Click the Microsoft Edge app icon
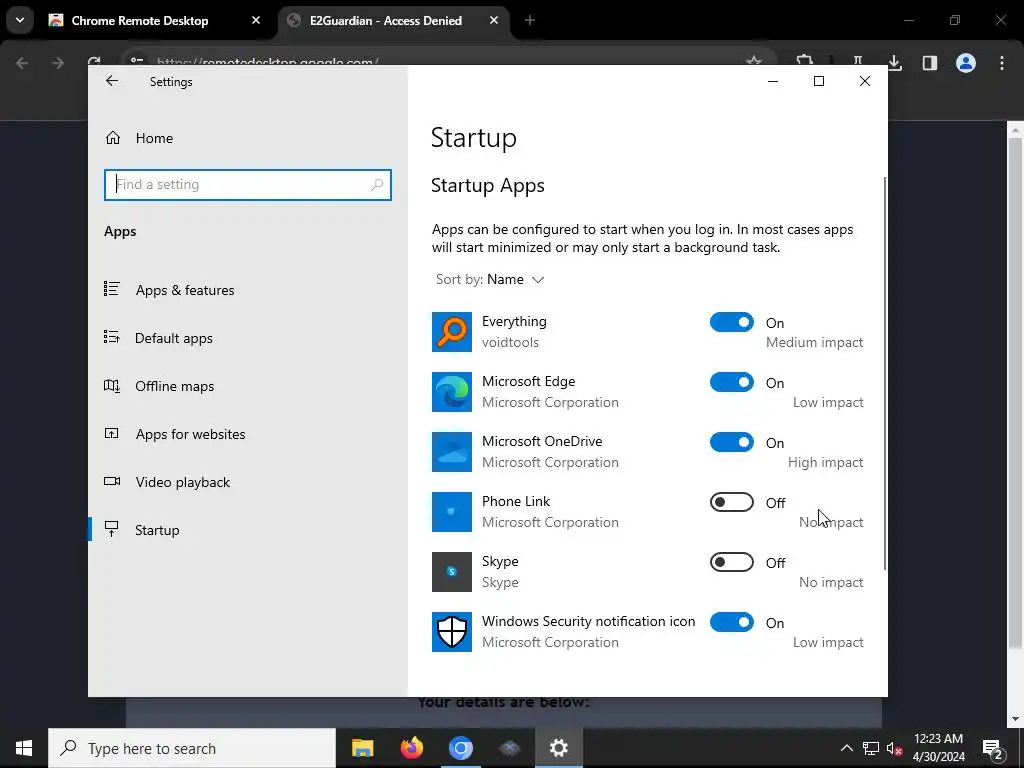The width and height of the screenshot is (1024, 768). (452, 392)
